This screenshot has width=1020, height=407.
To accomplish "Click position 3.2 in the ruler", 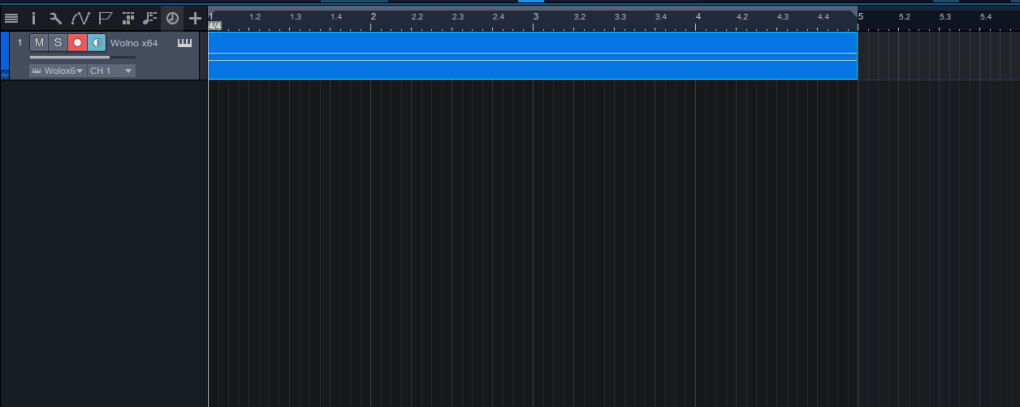I will click(580, 17).
